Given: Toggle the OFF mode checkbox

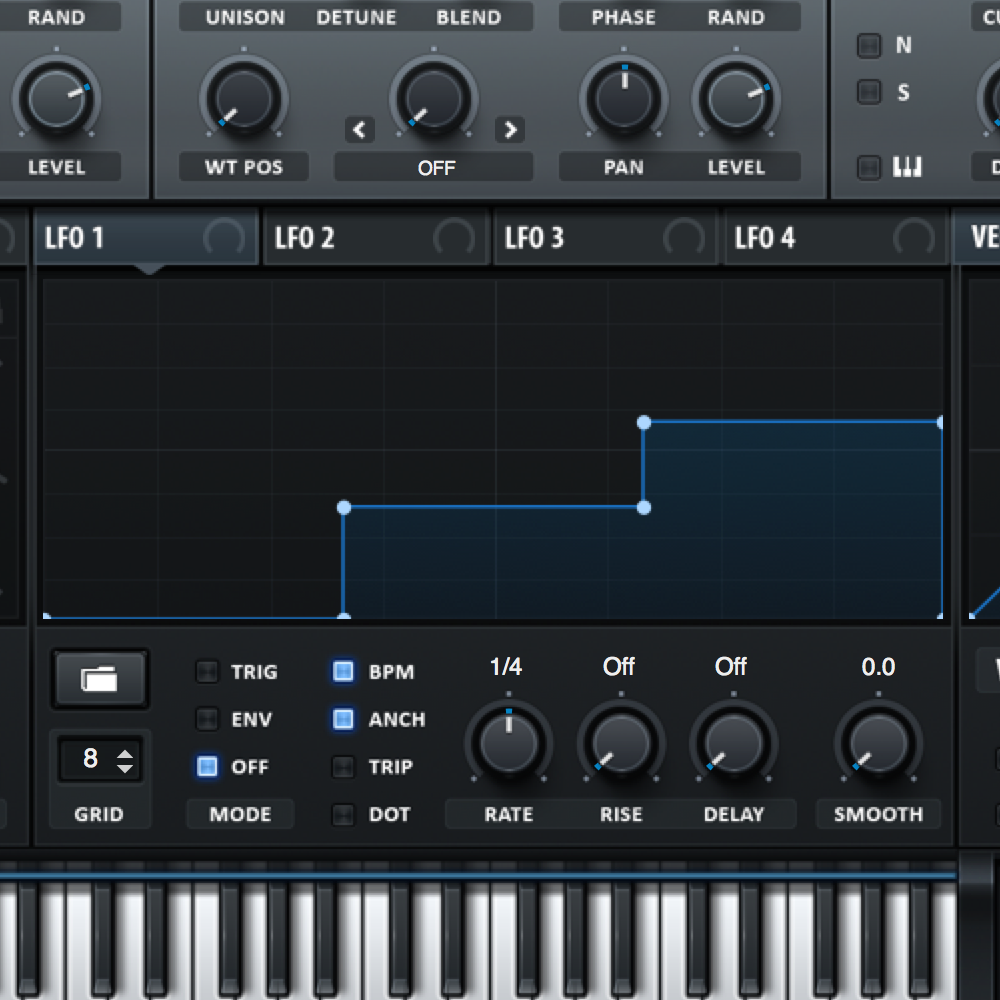Looking at the screenshot, I should tap(207, 767).
